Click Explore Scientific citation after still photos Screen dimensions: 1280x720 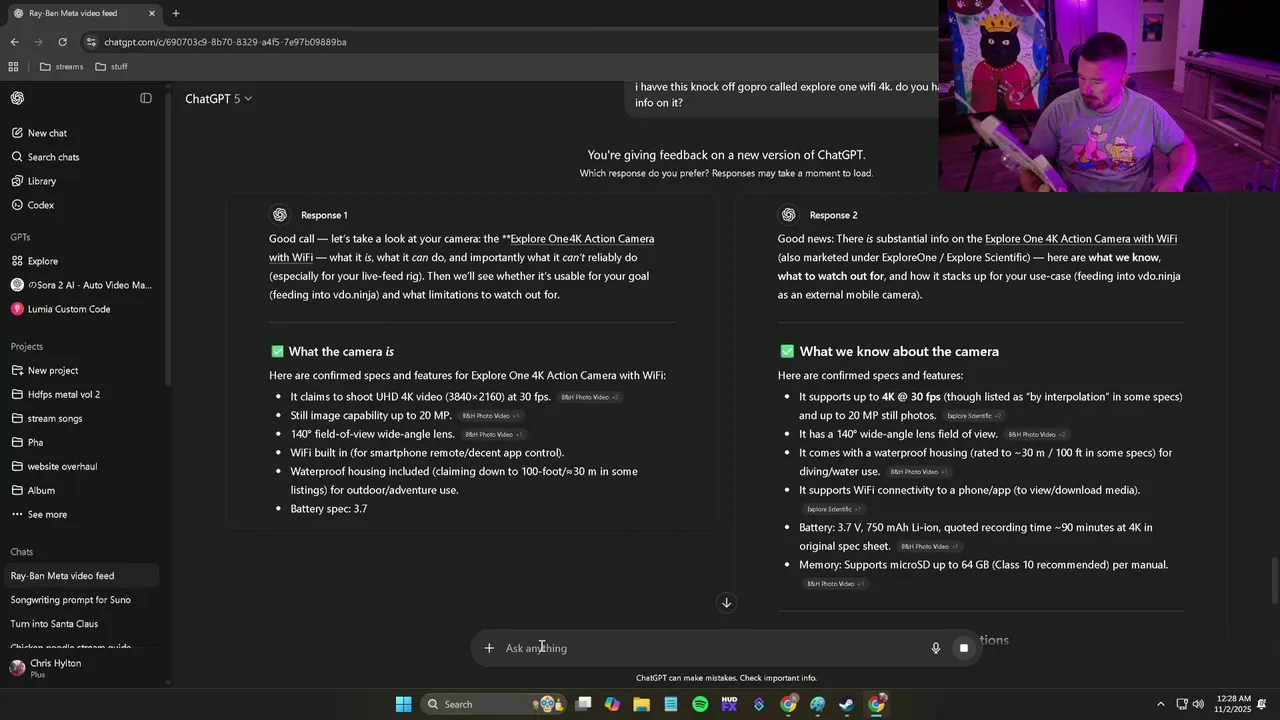point(974,416)
